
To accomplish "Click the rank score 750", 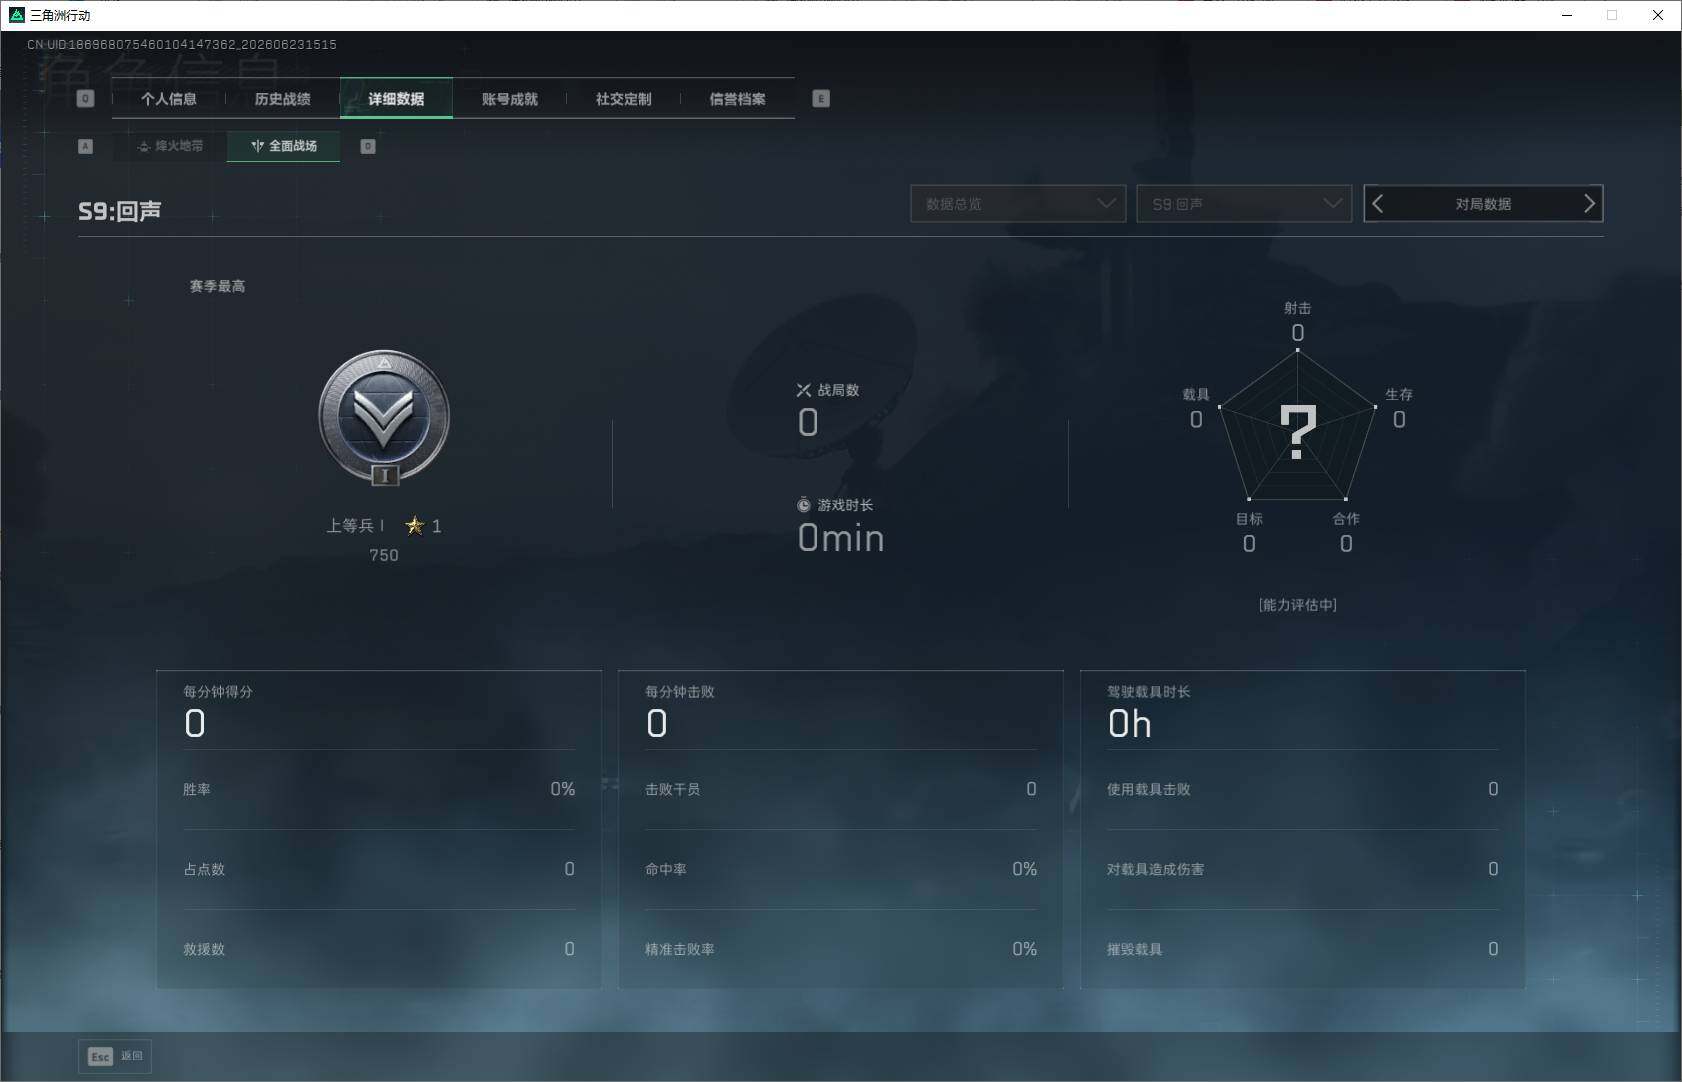I will [384, 555].
